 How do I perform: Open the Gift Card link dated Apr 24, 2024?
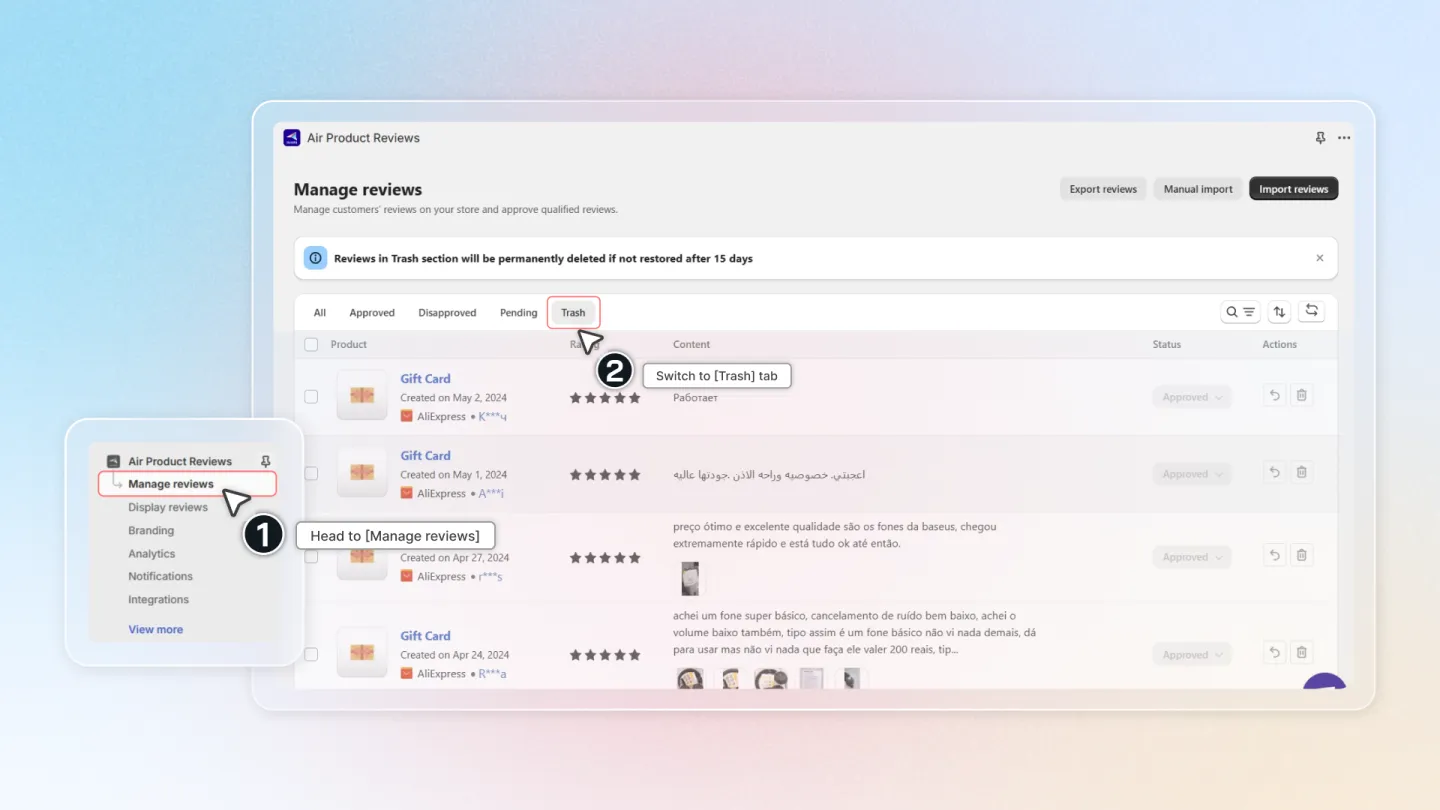(x=426, y=636)
